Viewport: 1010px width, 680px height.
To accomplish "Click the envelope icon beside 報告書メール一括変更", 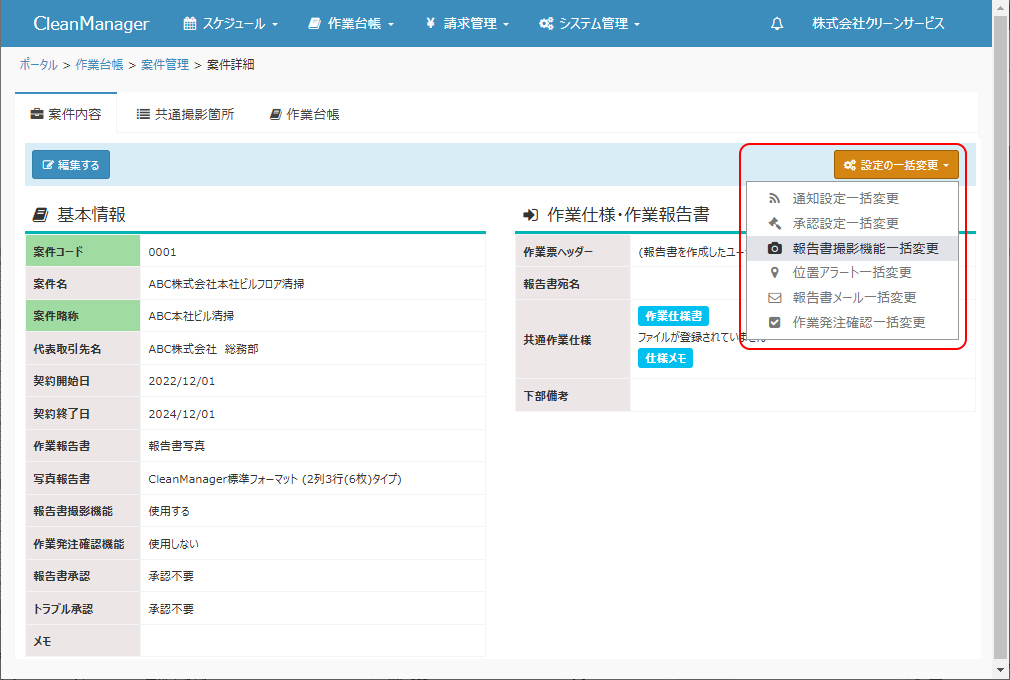I will (x=774, y=297).
